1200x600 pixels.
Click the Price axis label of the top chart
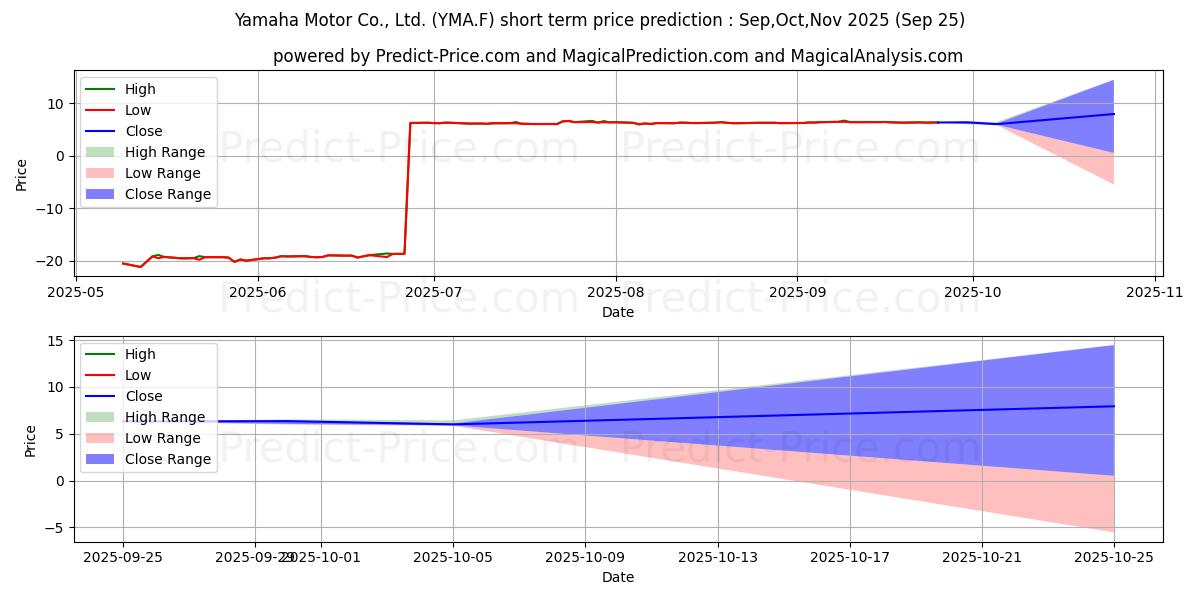click(21, 175)
